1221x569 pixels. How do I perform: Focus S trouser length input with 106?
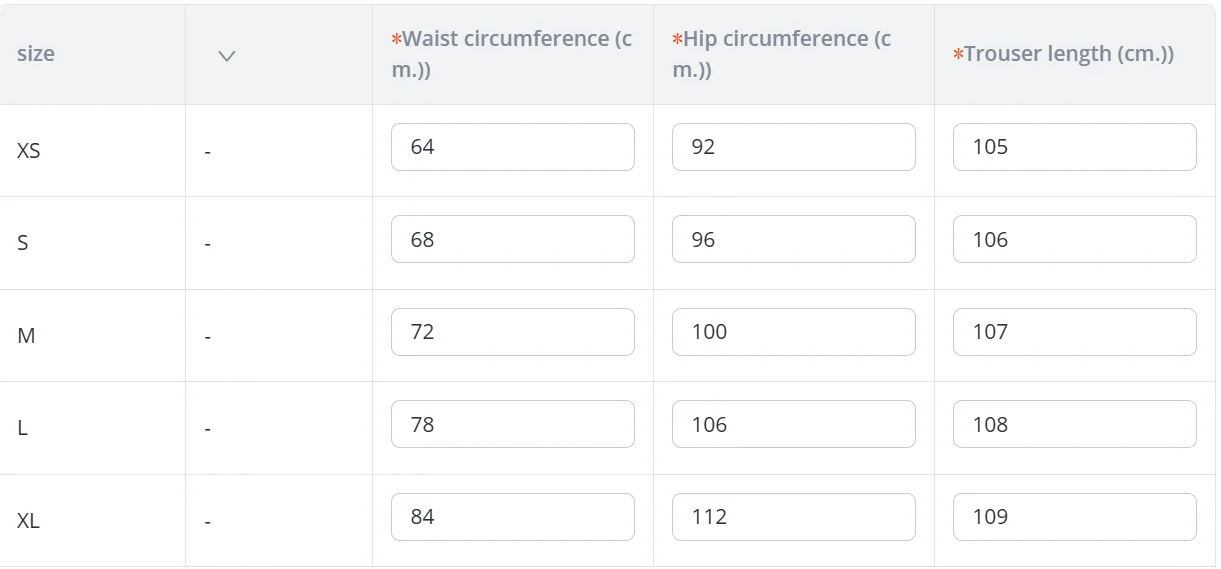(1074, 239)
